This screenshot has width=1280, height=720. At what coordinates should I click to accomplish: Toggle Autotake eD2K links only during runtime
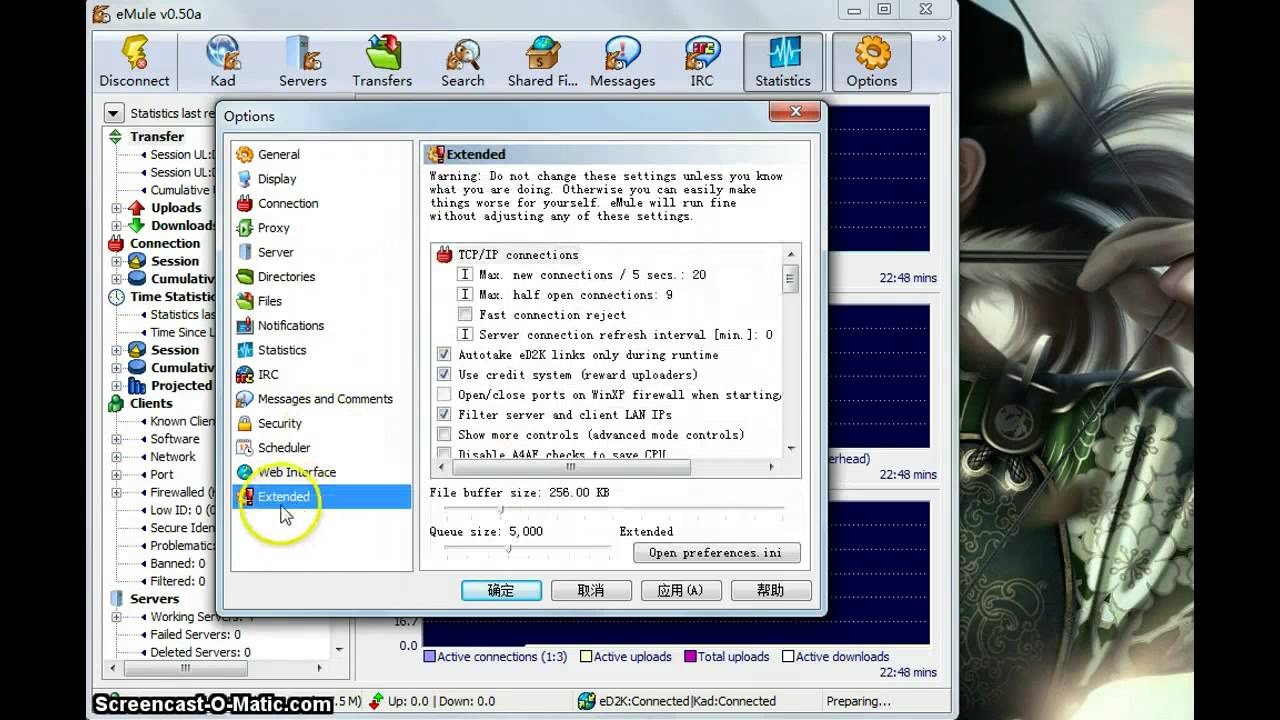[x=444, y=354]
